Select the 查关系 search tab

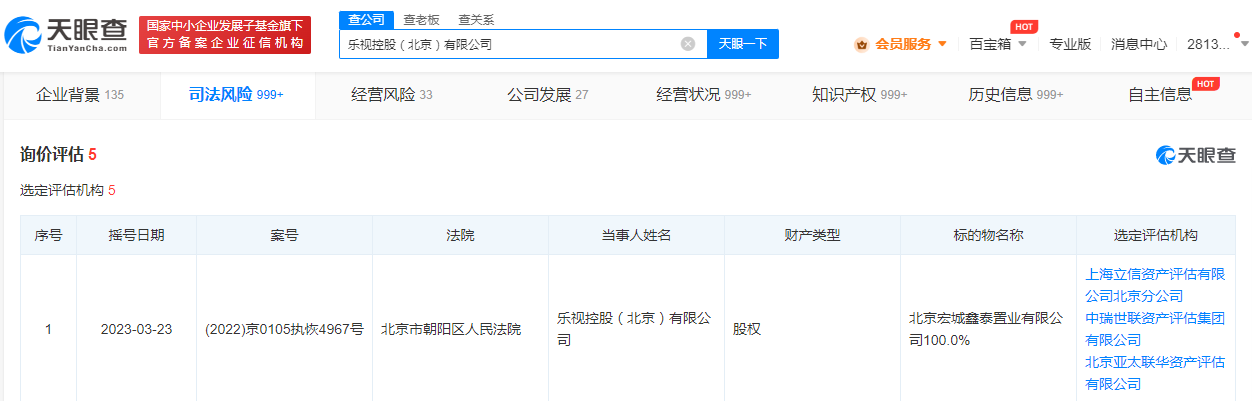coord(476,20)
